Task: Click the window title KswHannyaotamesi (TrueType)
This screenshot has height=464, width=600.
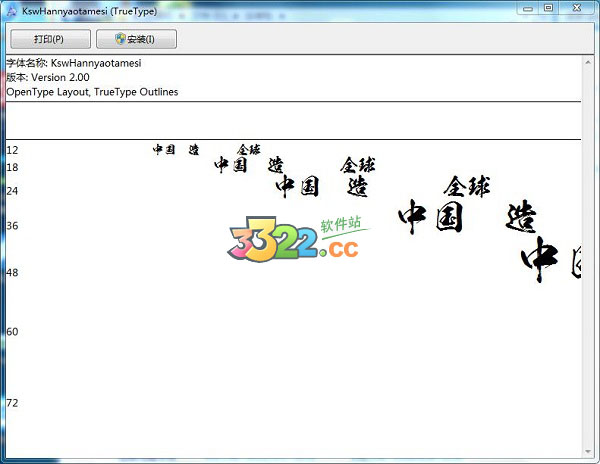Action: 90,11
